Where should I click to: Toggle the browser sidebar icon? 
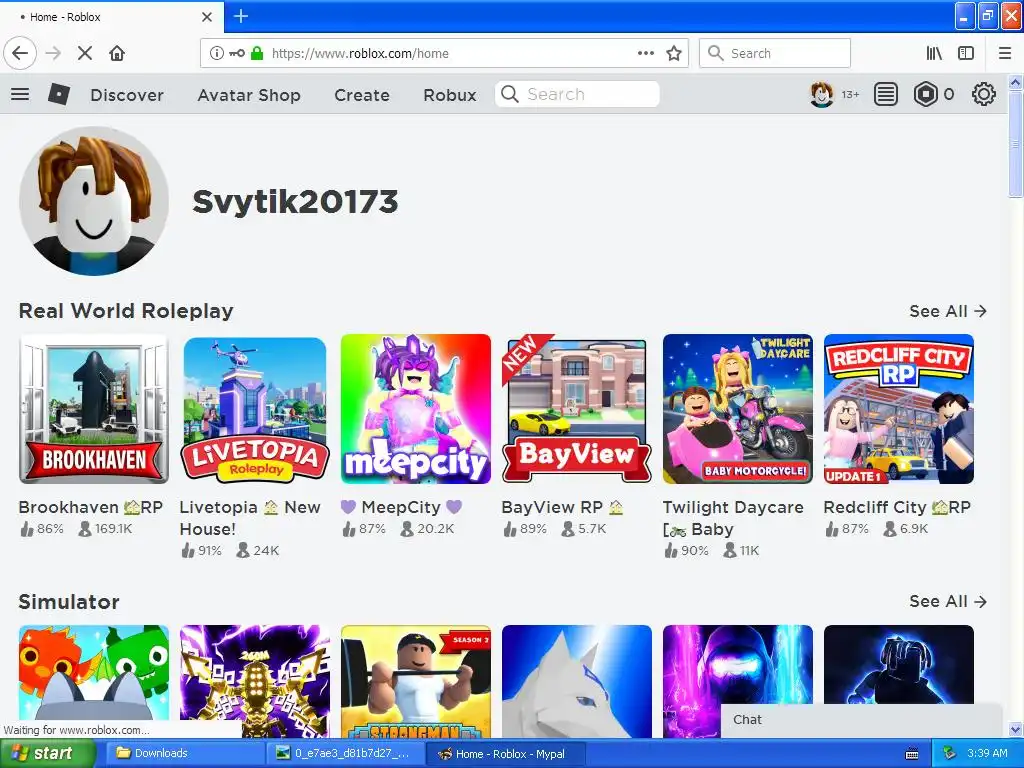pyautogui.click(x=966, y=53)
